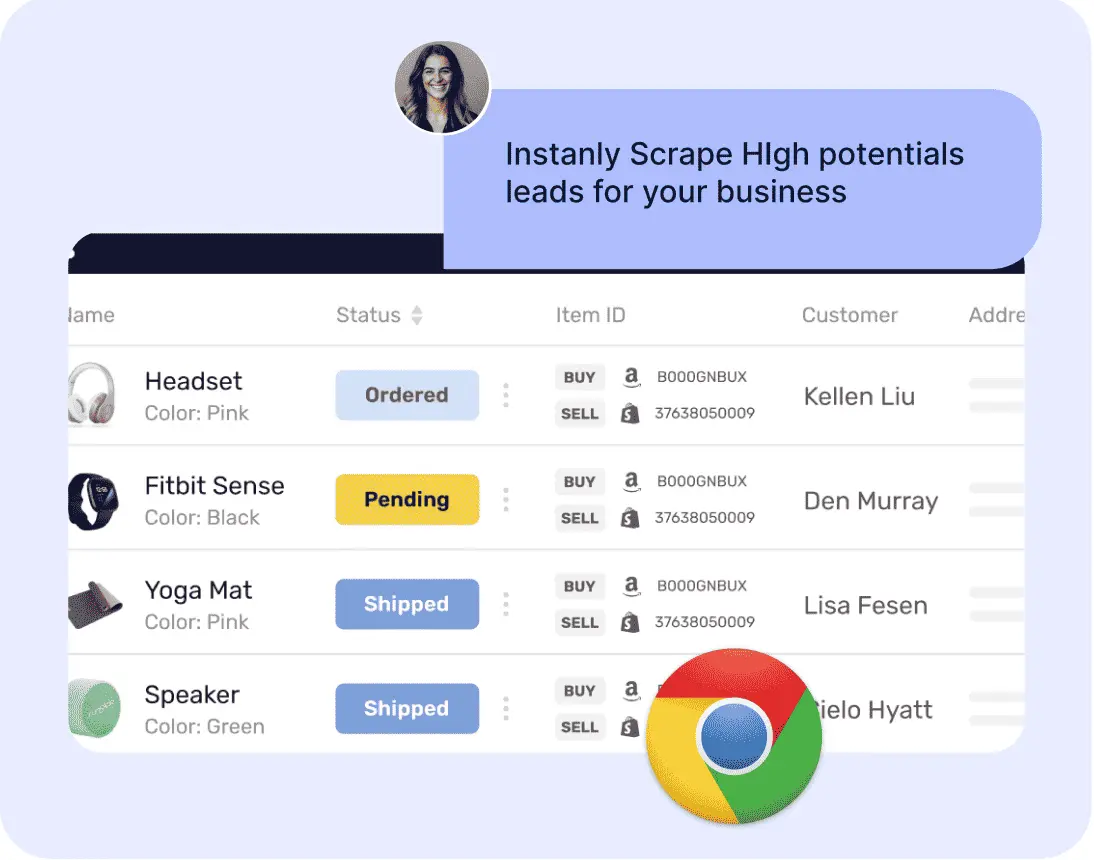Click the Headset product name
This screenshot has width=1094, height=860.
(x=193, y=382)
